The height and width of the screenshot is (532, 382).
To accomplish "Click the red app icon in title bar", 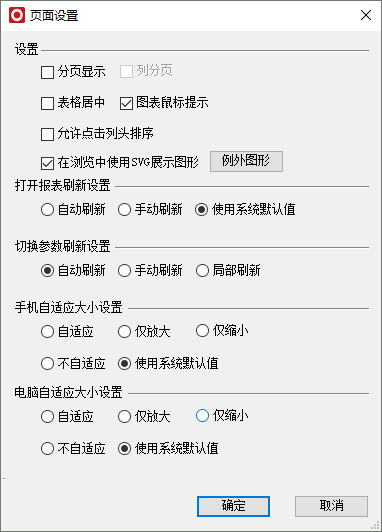I will pos(17,15).
